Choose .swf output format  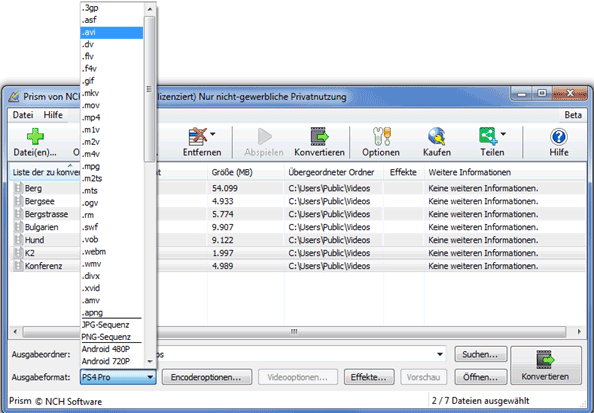(112, 227)
